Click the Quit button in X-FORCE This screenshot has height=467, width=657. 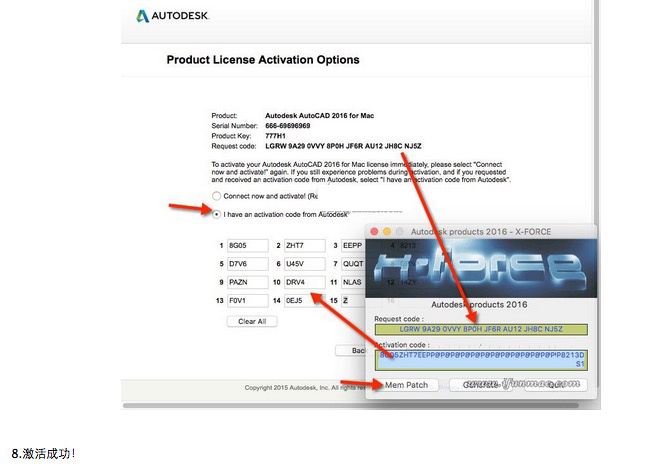556,385
